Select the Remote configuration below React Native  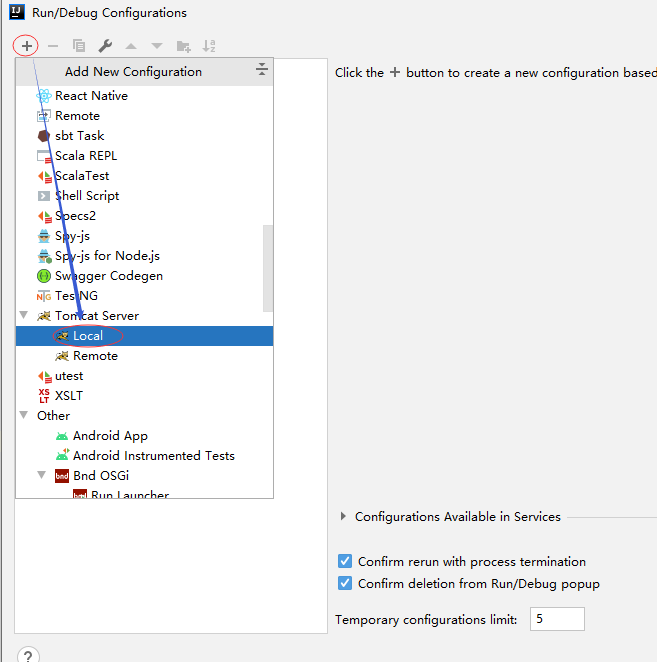click(144, 116)
